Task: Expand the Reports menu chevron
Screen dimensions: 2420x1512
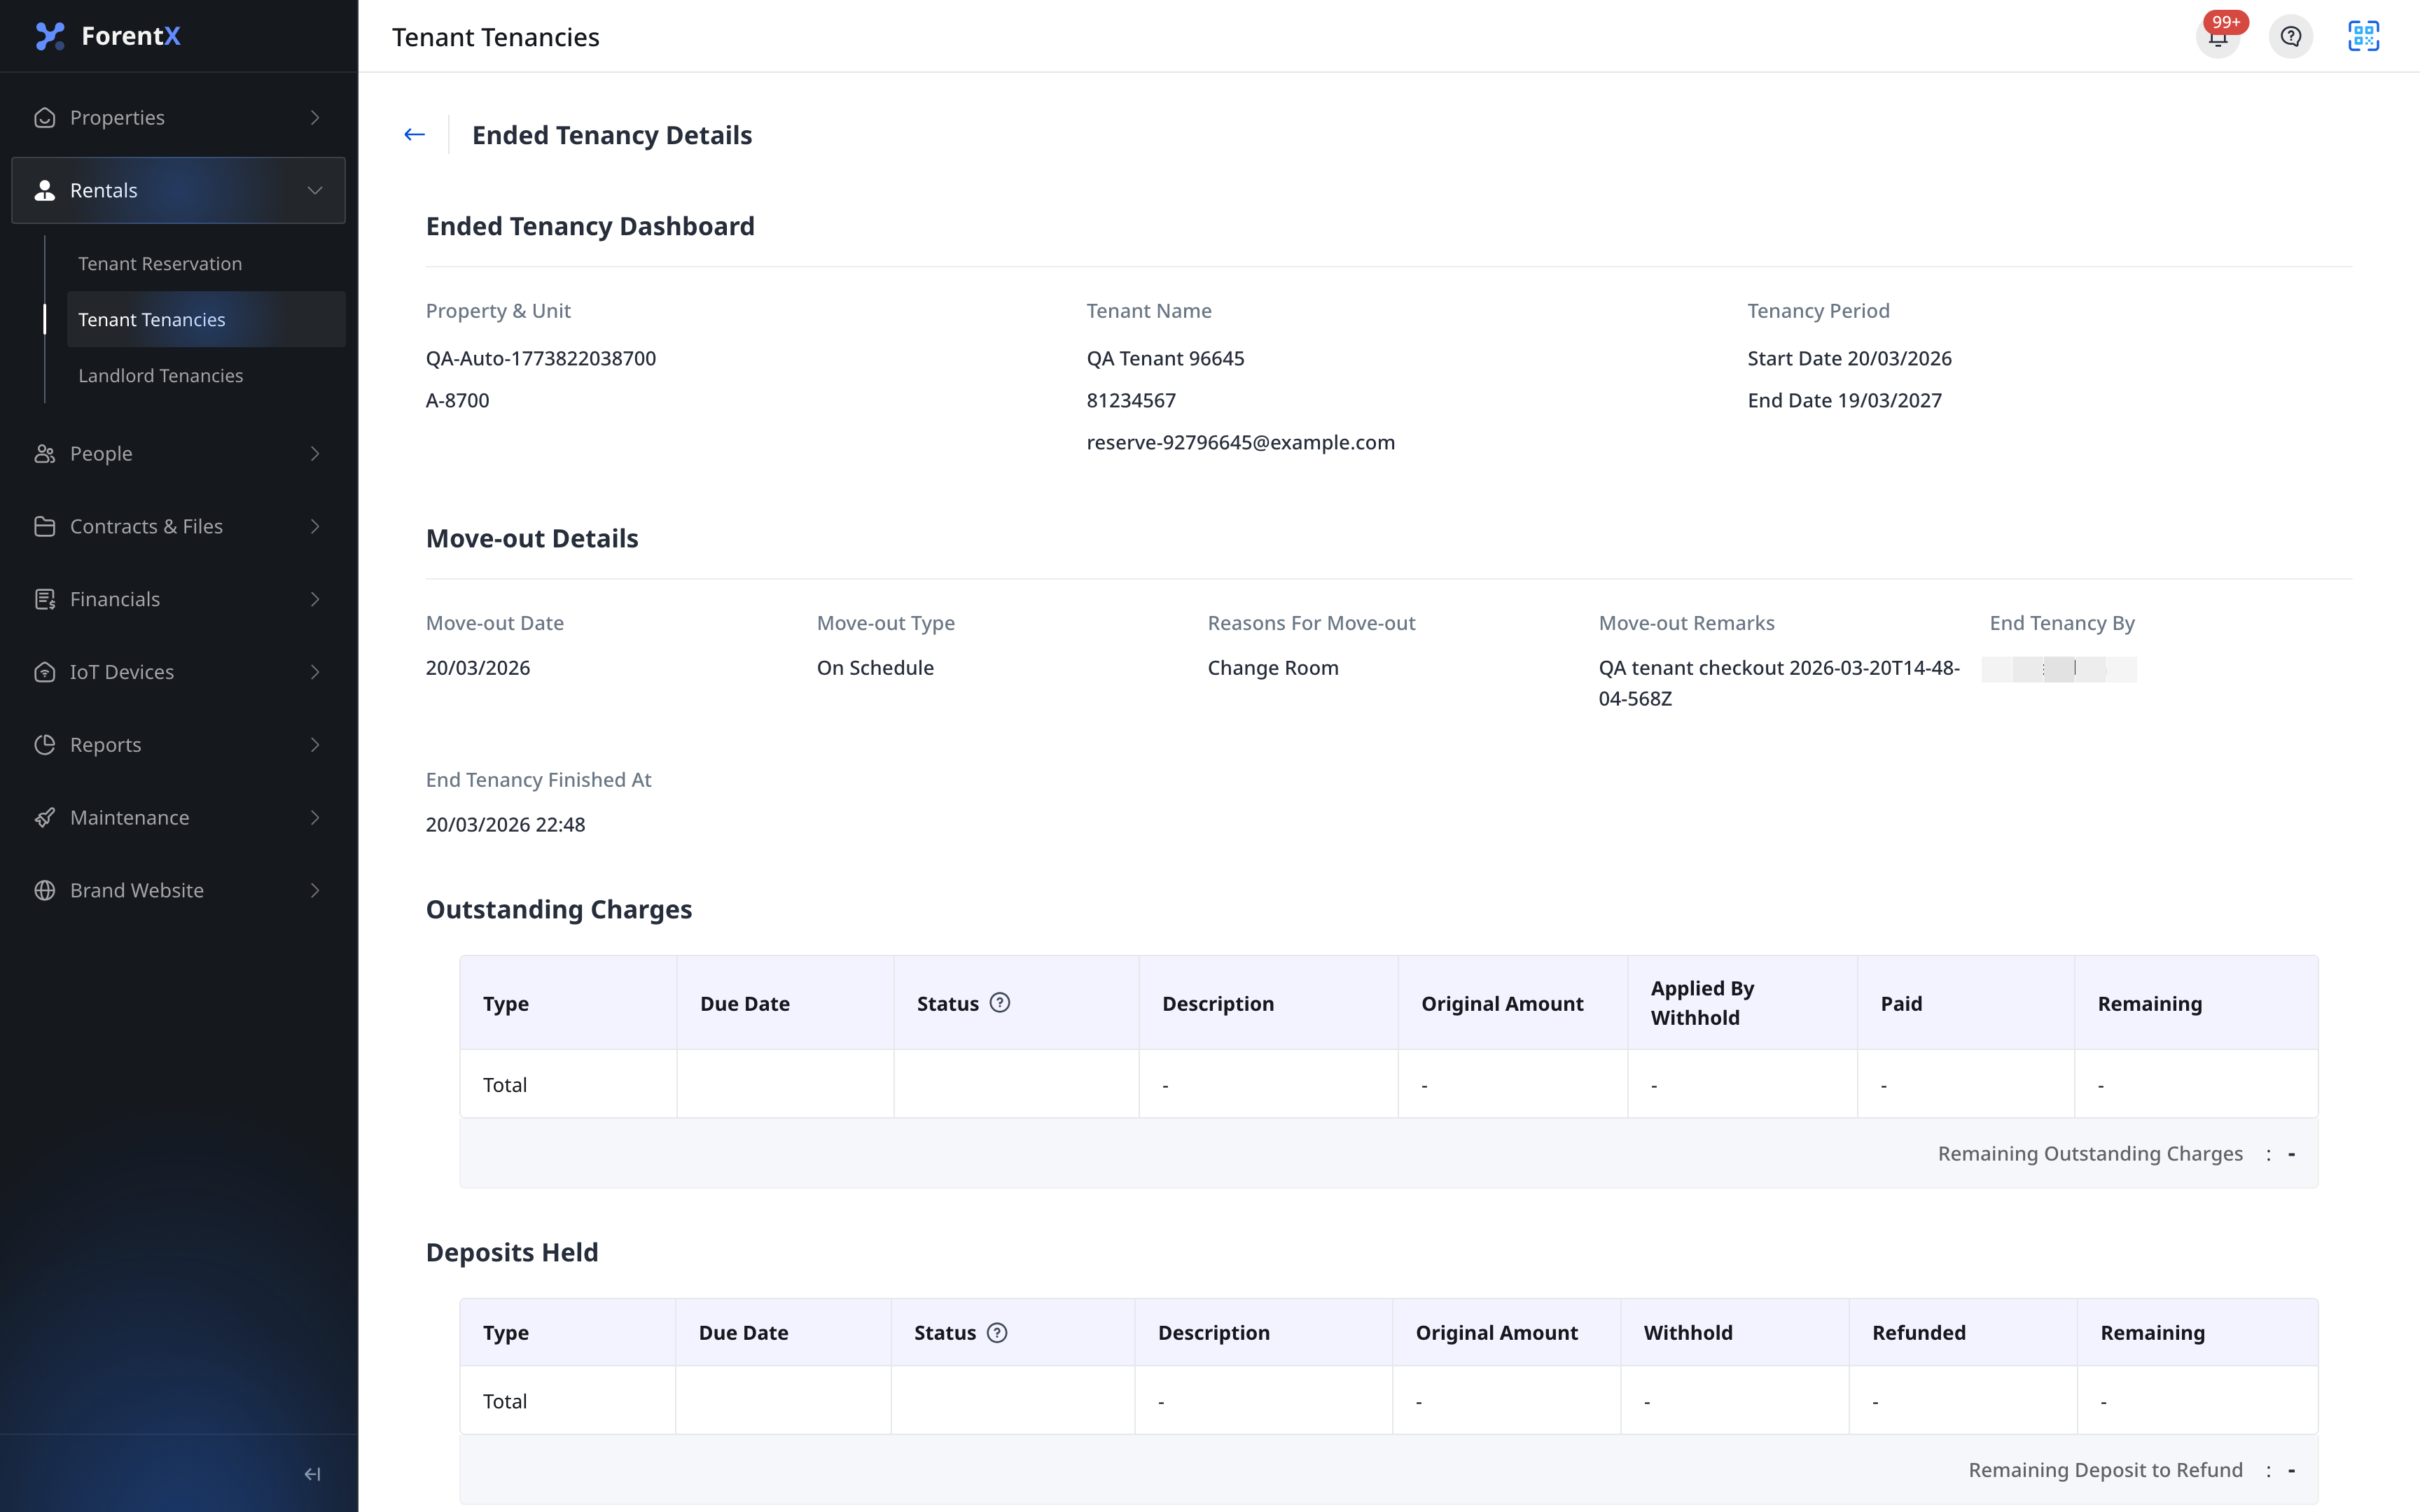Action: [315, 745]
